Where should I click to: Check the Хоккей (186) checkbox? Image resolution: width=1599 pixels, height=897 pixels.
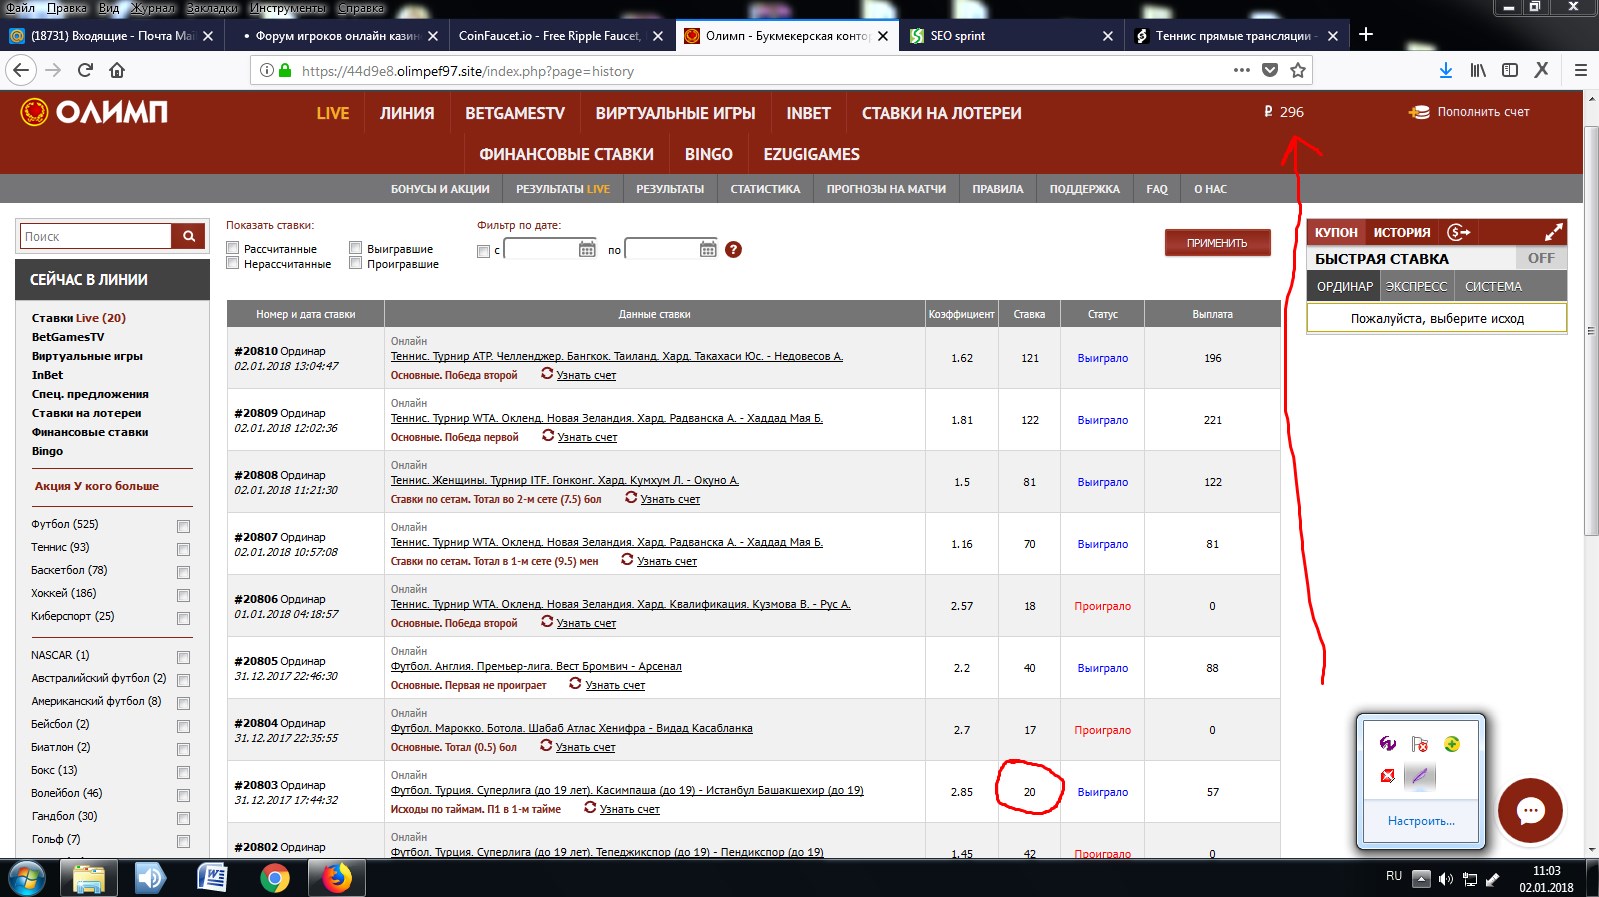(x=183, y=595)
